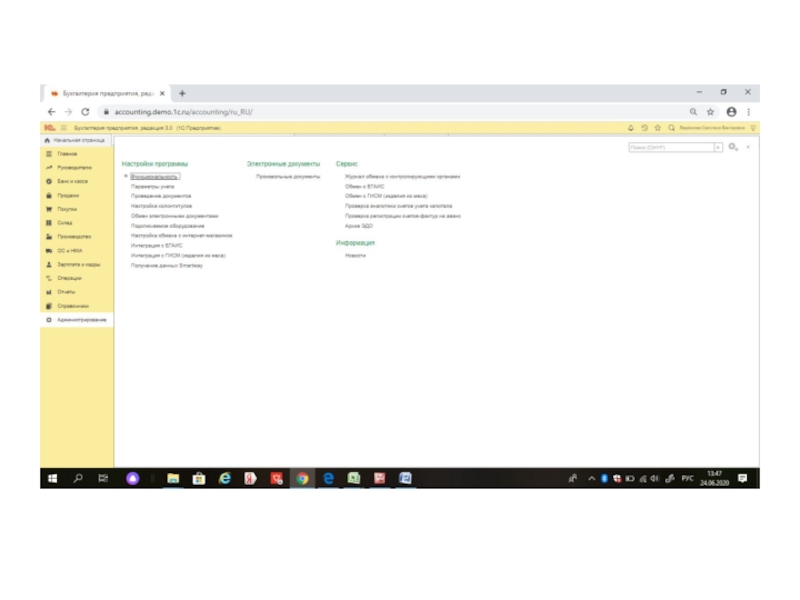The image size is (800, 600).
Task: Click the Поиск (Ctrl+F) search field
Action: coord(670,147)
